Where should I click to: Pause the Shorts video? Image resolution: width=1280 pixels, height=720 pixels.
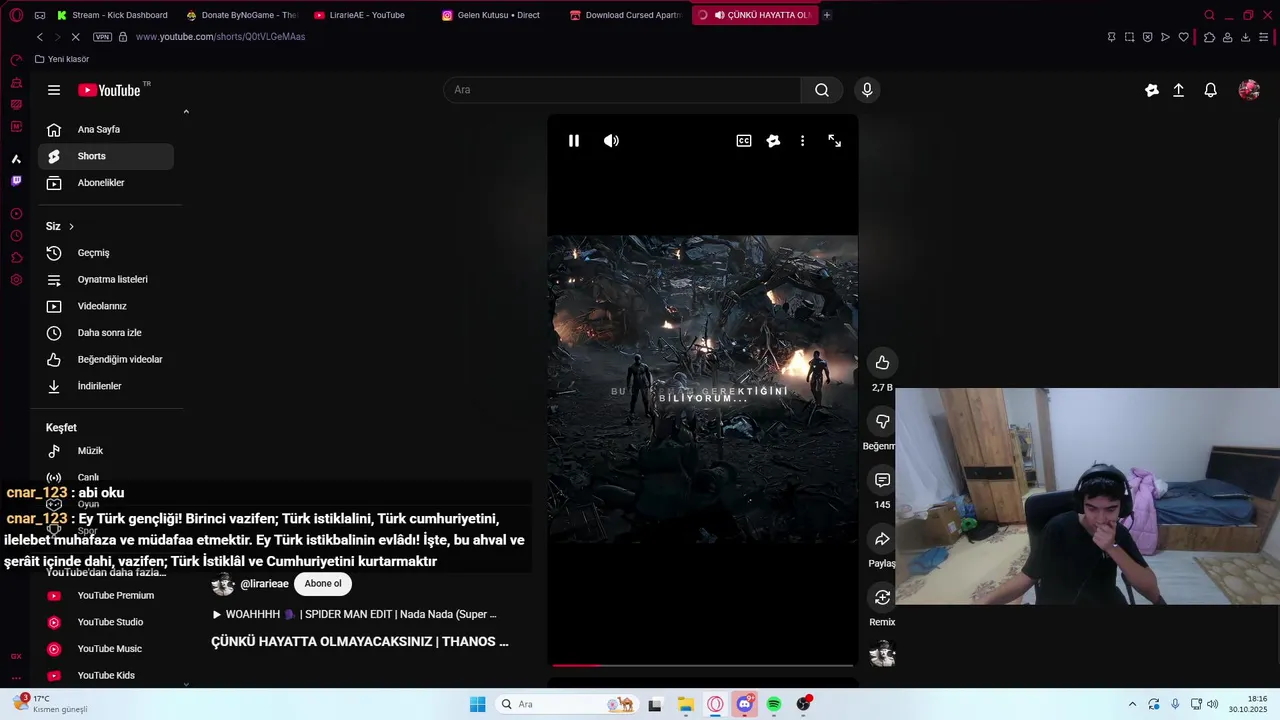574,141
